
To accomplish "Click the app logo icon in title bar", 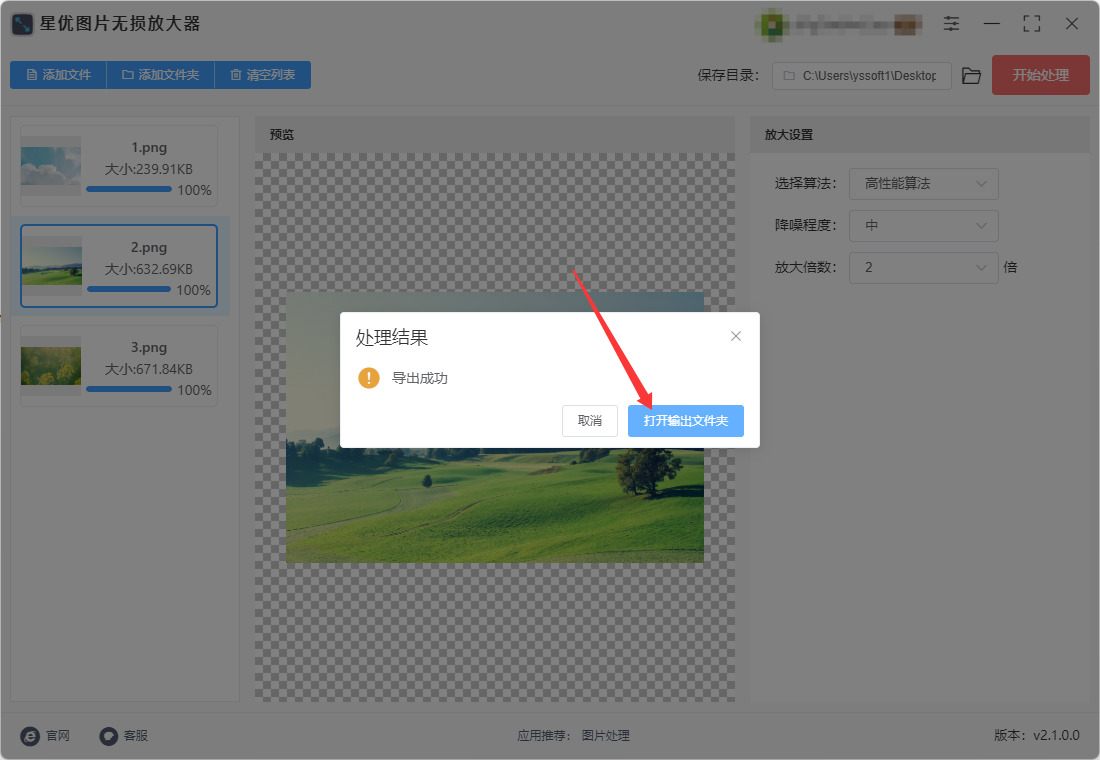I will [22, 24].
